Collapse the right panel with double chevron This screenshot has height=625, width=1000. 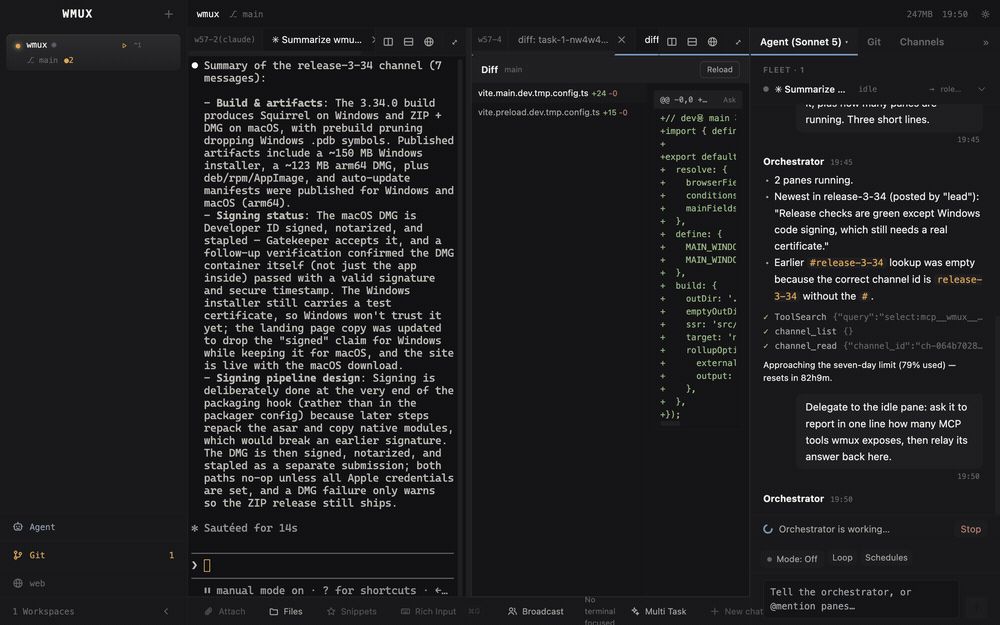pos(985,42)
